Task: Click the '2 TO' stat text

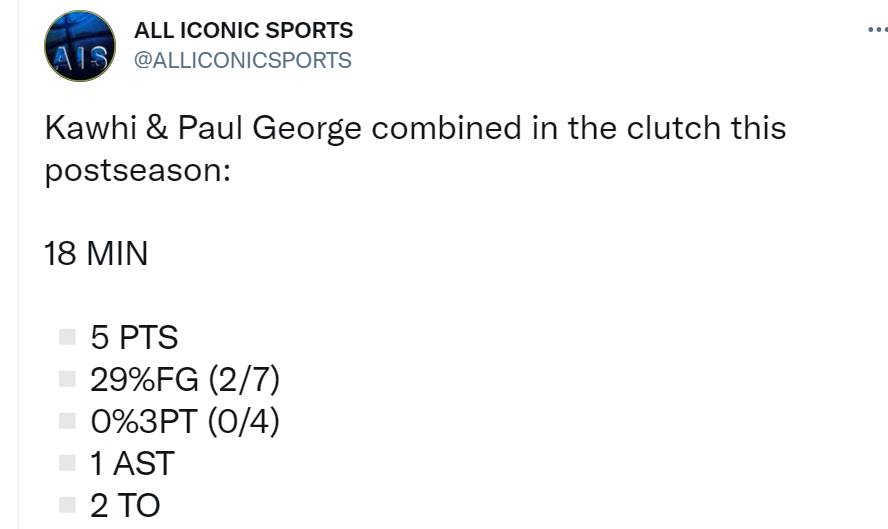Action: pyautogui.click(x=125, y=506)
